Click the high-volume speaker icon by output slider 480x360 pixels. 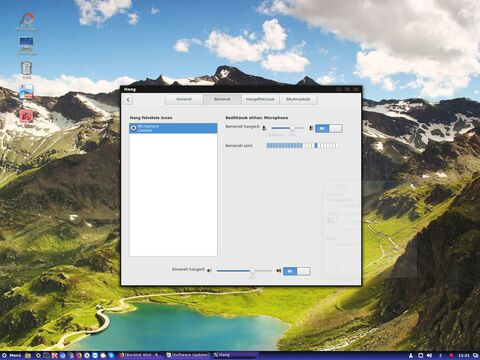click(279, 271)
